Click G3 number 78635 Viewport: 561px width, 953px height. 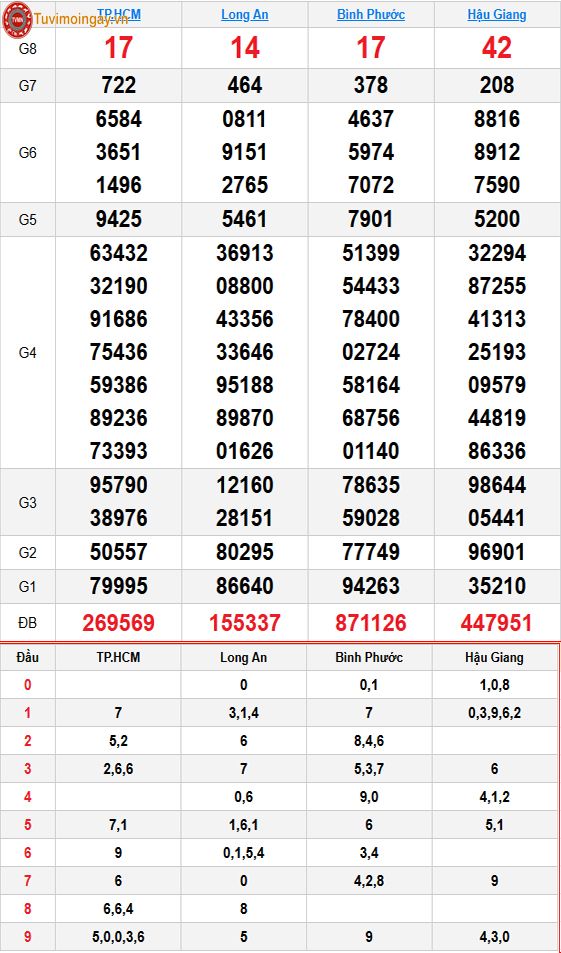coord(371,485)
